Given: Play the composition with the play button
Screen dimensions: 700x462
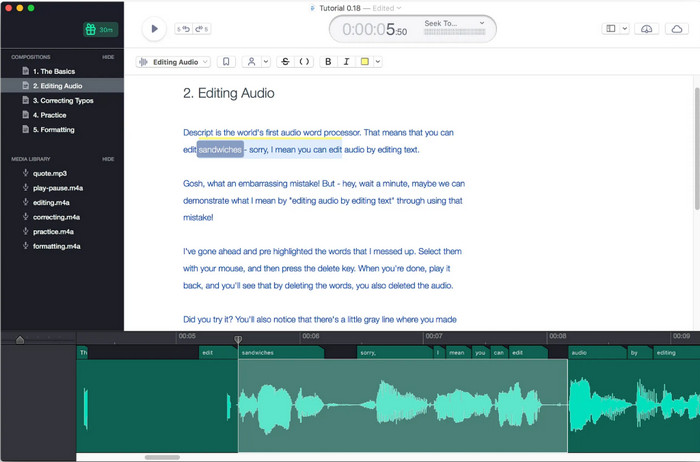Looking at the screenshot, I should click(154, 29).
